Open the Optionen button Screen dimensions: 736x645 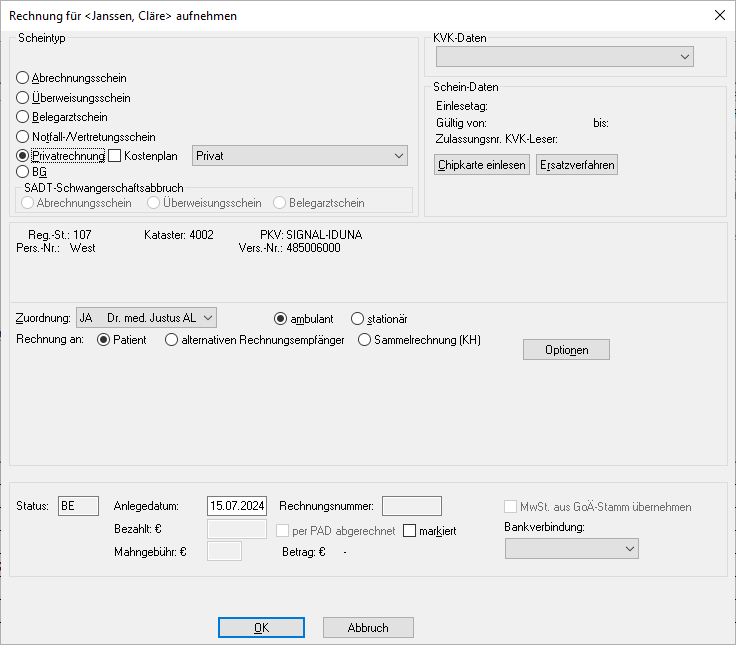point(566,349)
